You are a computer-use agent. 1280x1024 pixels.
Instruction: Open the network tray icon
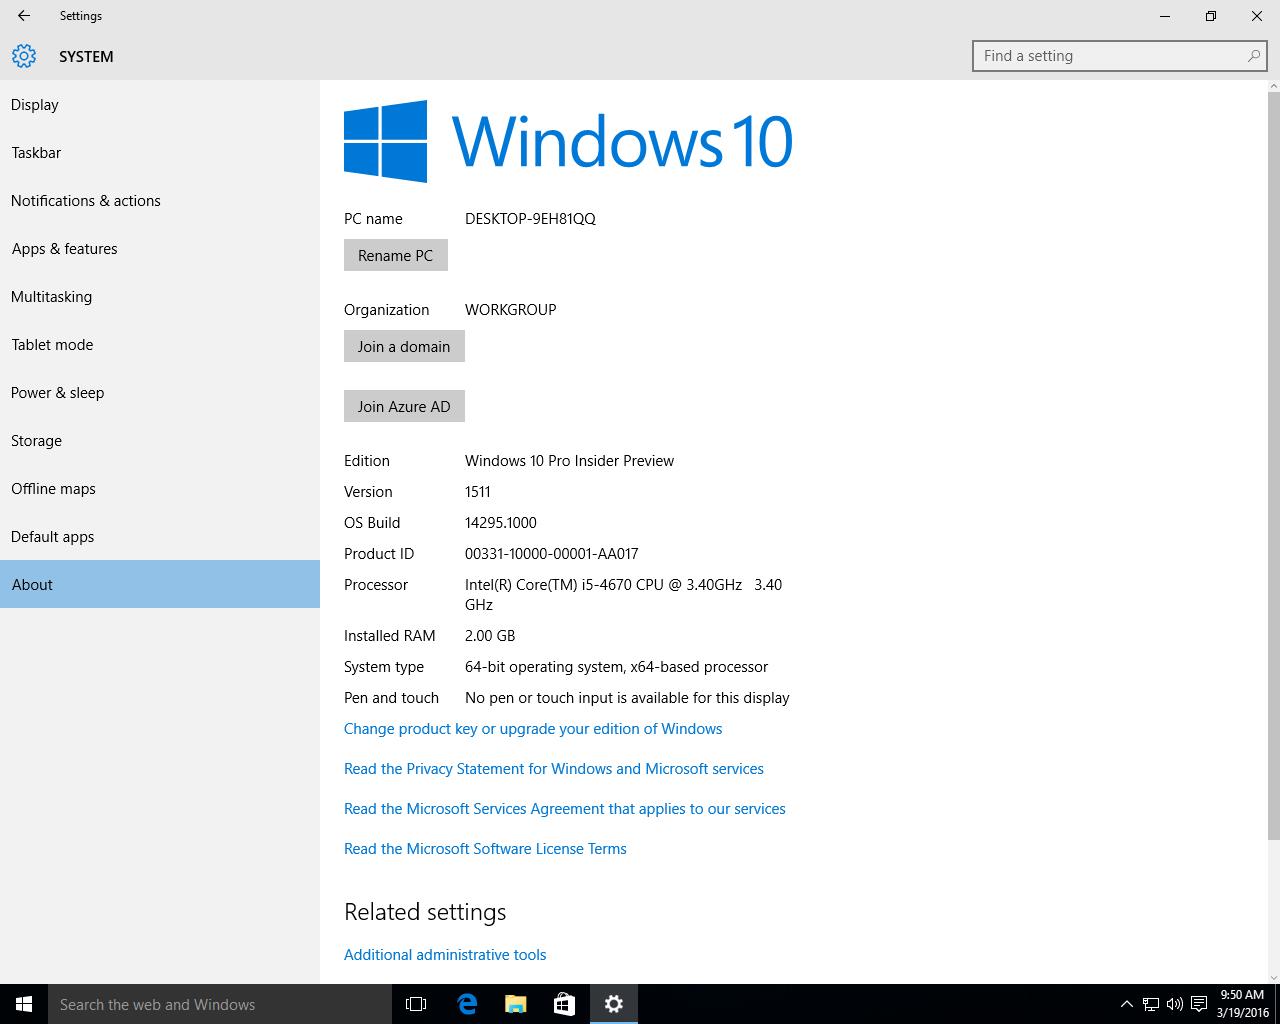coord(1151,1004)
